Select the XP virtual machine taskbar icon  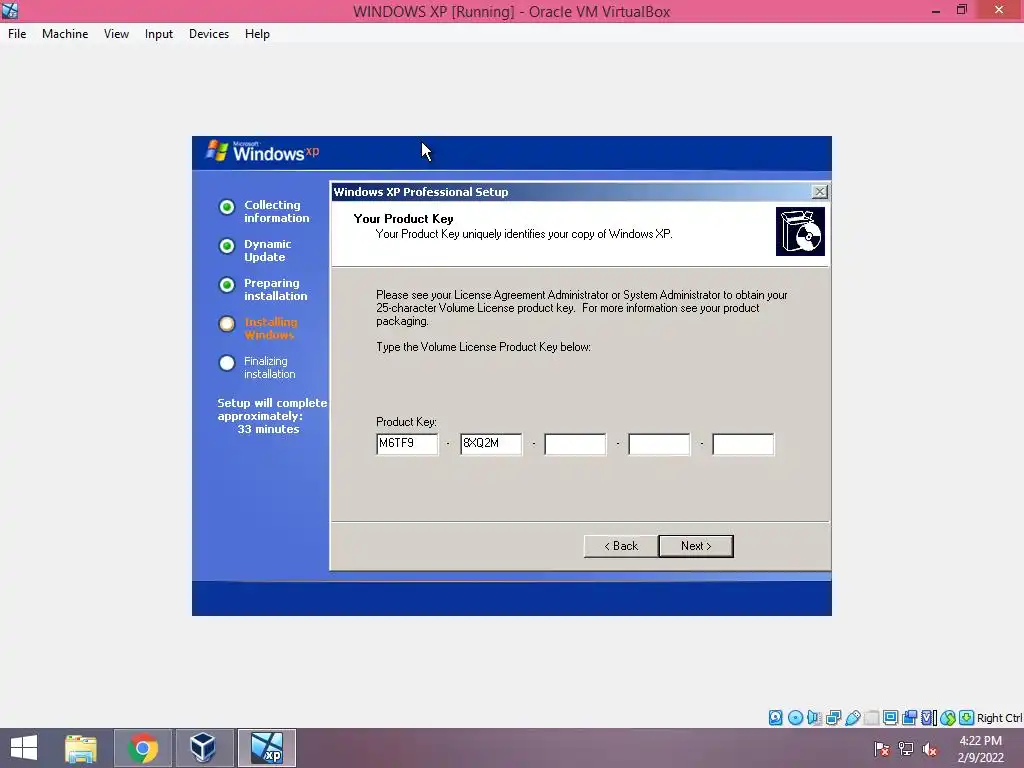266,748
